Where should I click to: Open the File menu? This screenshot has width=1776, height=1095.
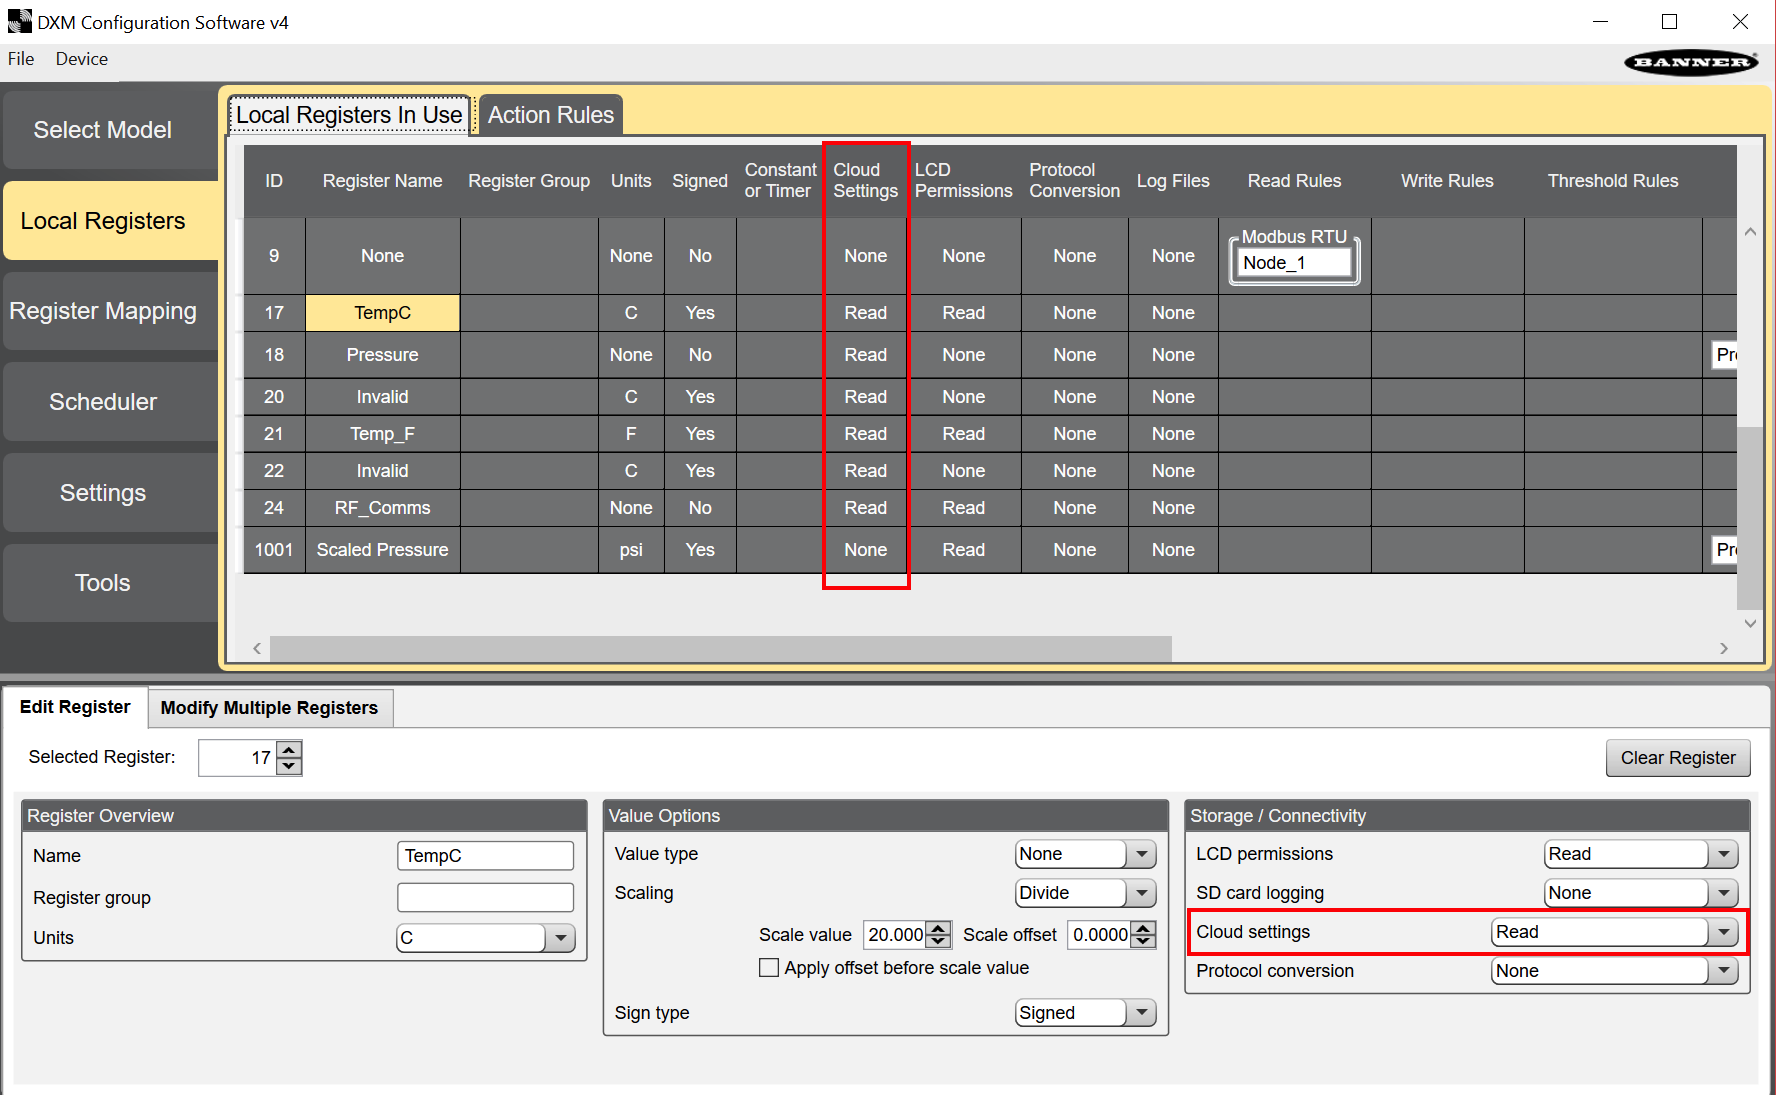pyautogui.click(x=21, y=59)
